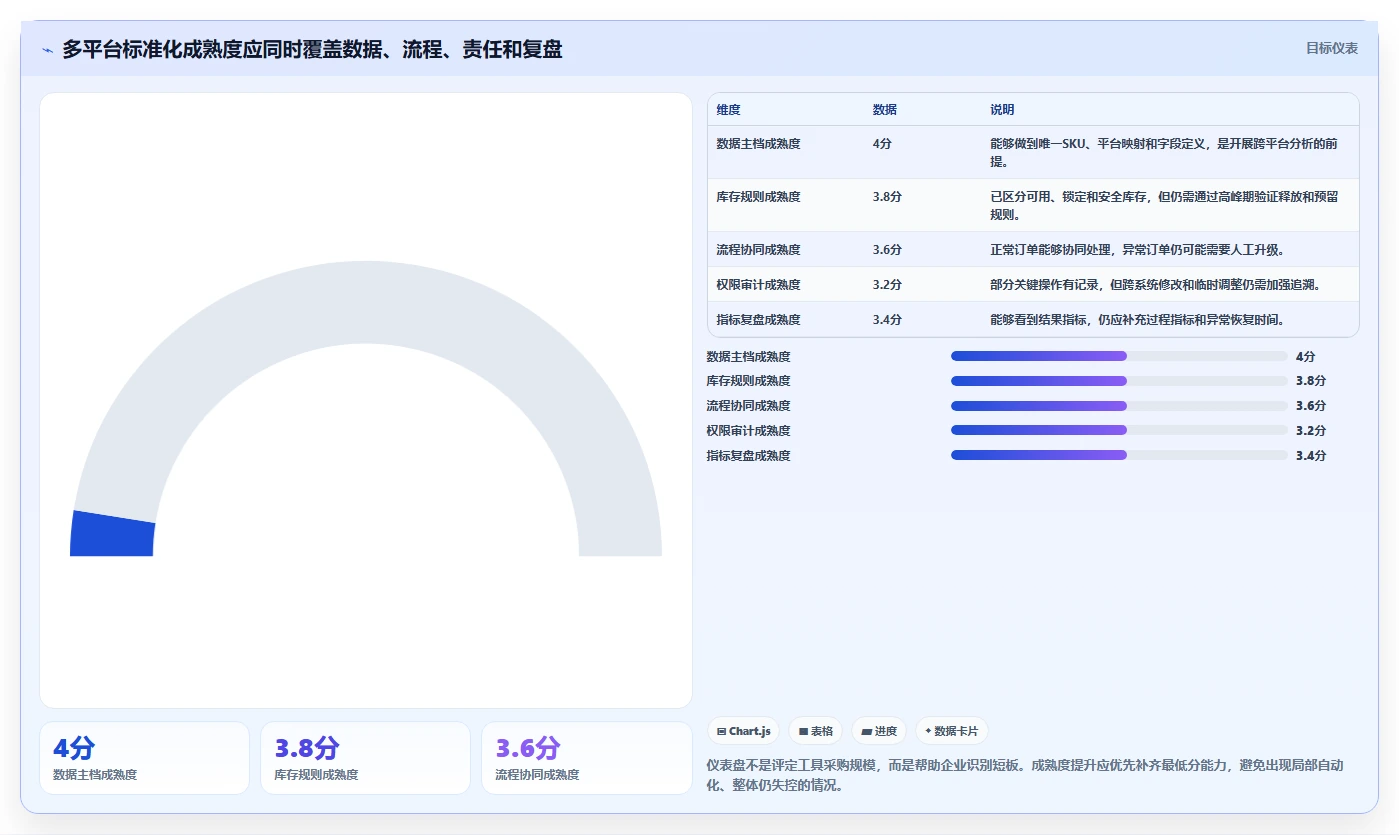
Task: Click the 3.2分 cell in the table
Action: [887, 285]
